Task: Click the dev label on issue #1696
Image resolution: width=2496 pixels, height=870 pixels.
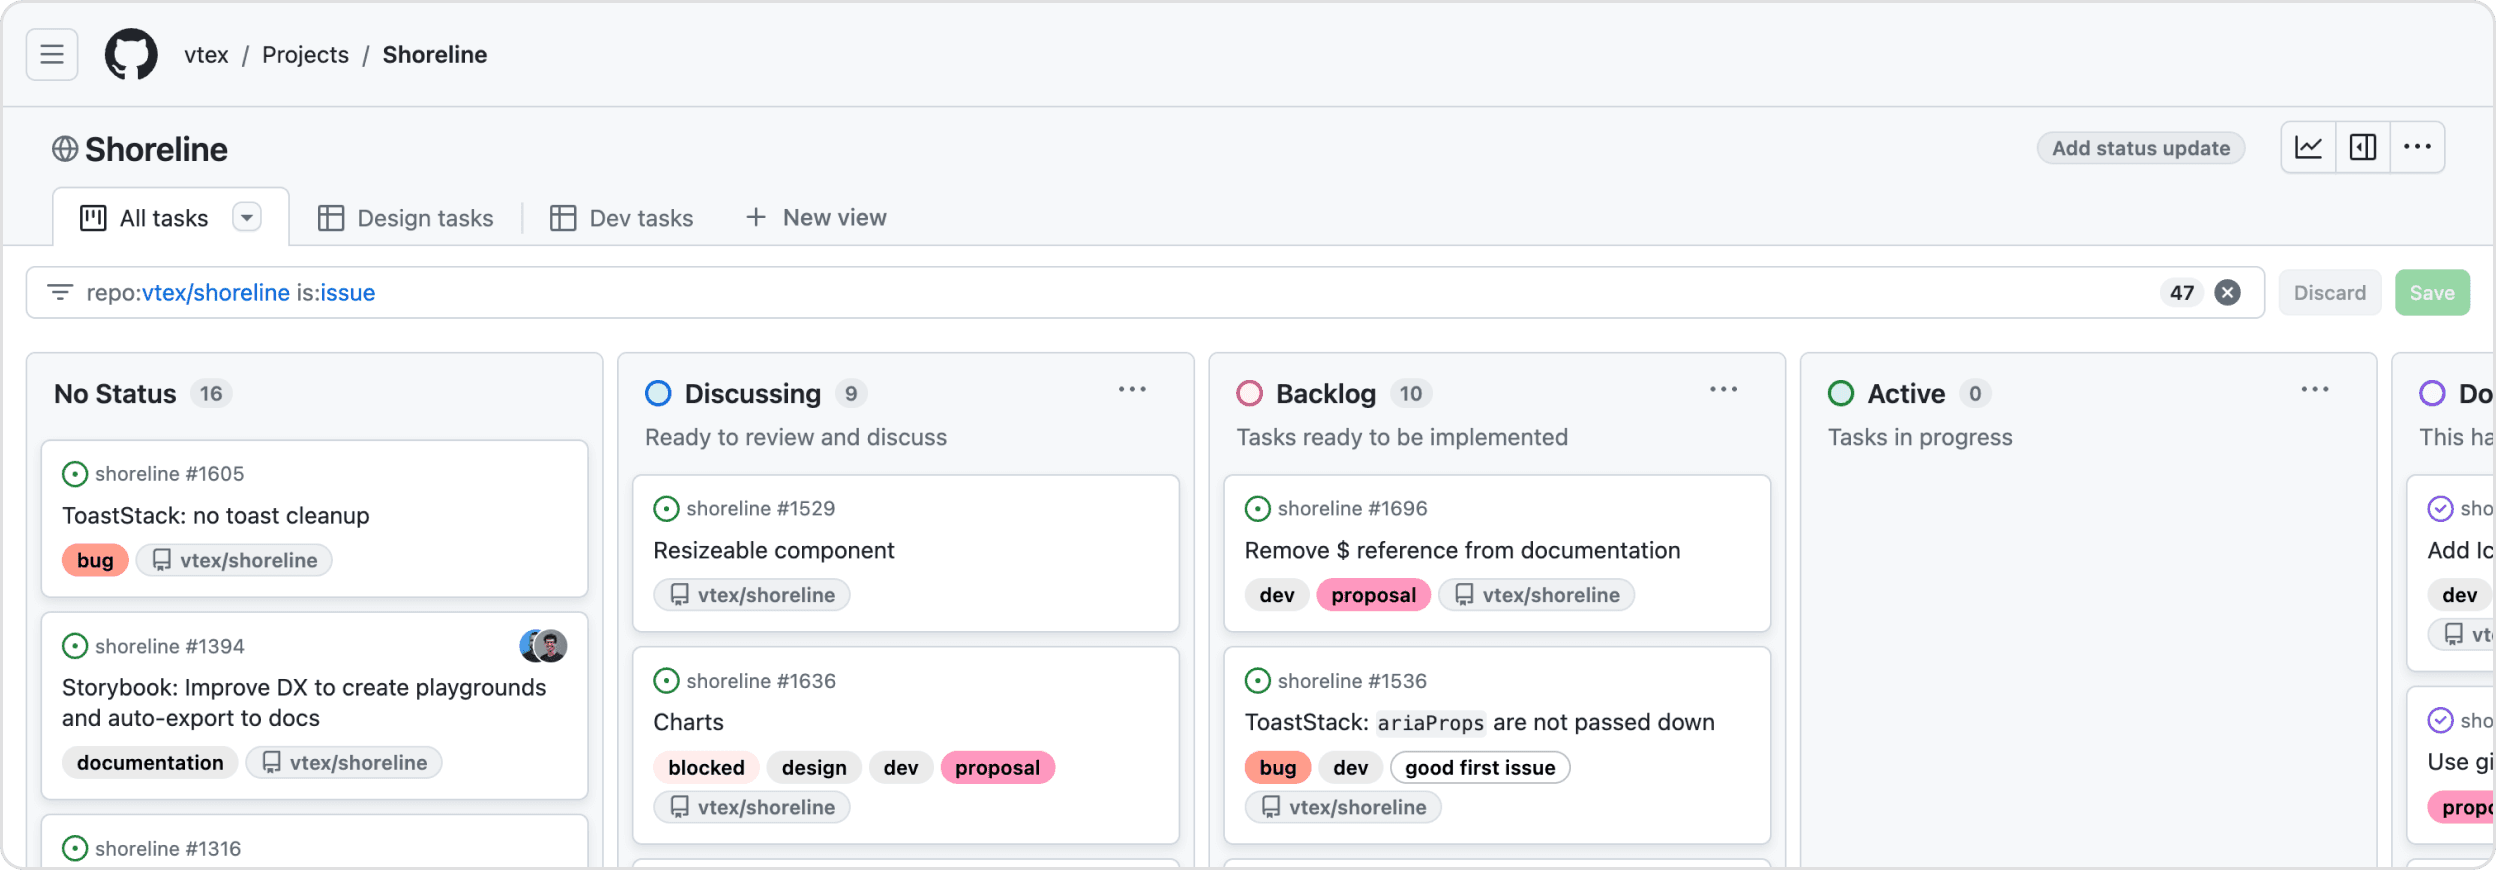Action: 1277,595
